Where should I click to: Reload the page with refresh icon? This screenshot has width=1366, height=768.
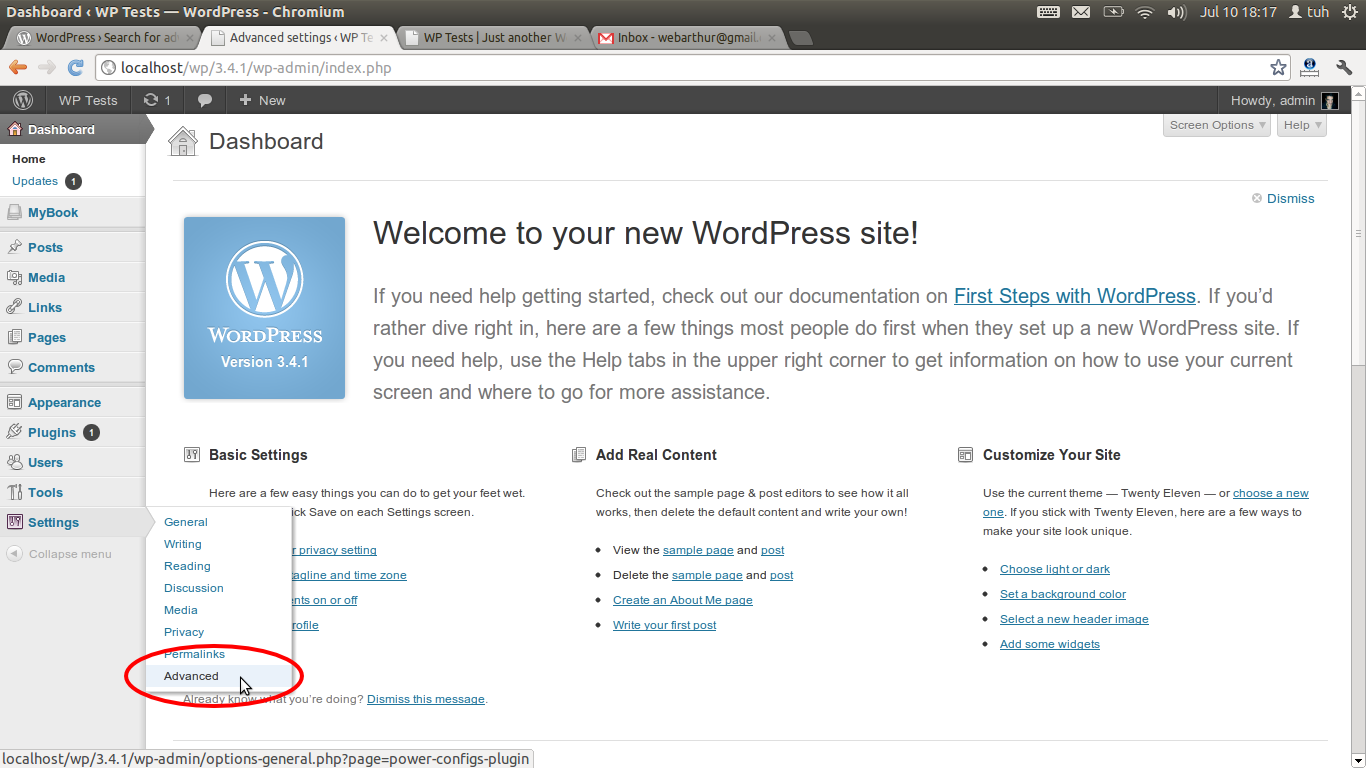click(x=75, y=68)
